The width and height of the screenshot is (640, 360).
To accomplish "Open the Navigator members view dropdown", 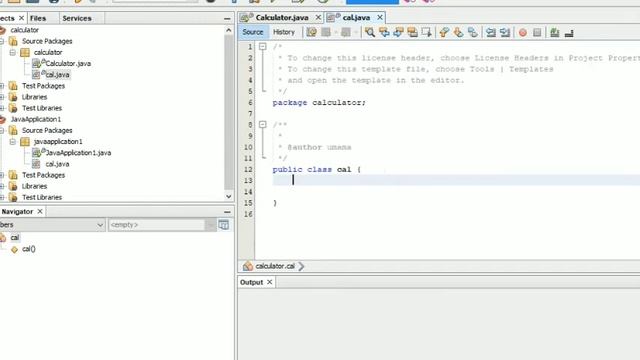I will click(x=100, y=225).
